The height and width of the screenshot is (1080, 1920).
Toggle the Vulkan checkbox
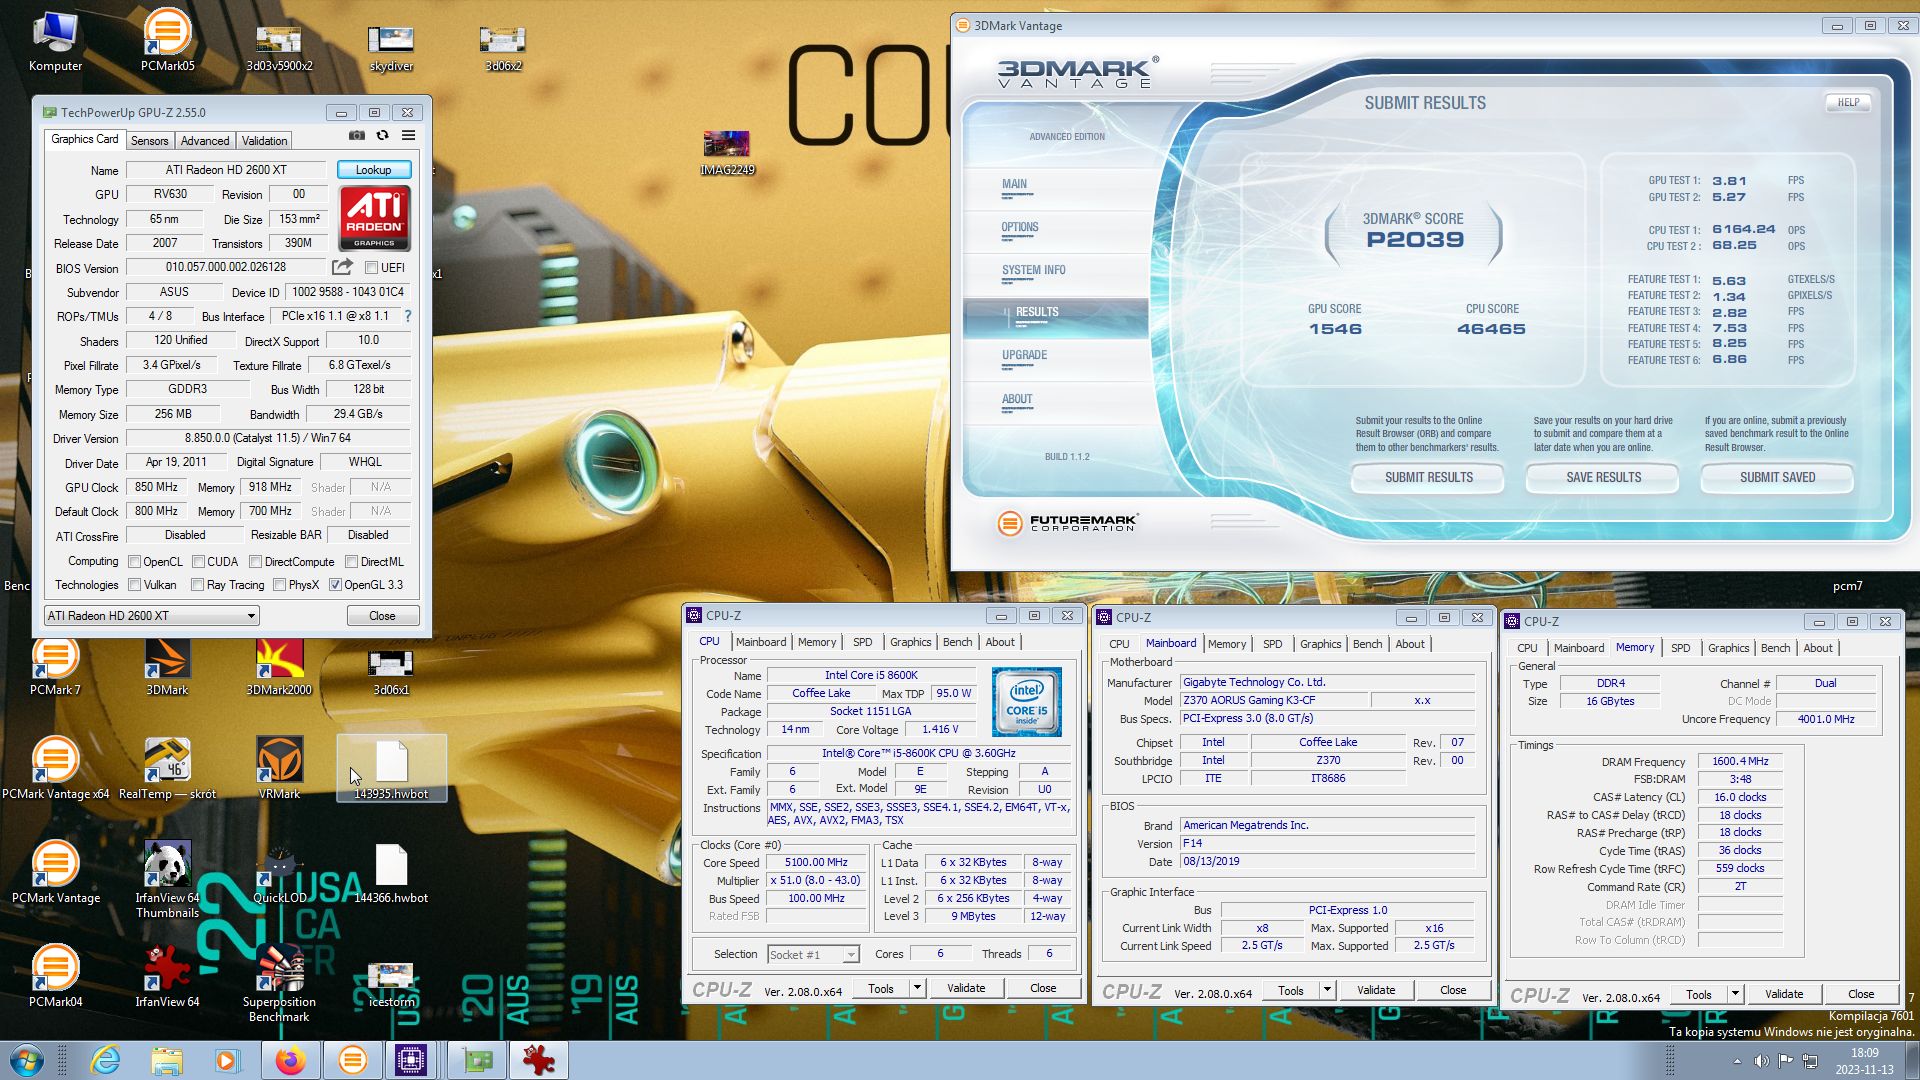pyautogui.click(x=134, y=585)
